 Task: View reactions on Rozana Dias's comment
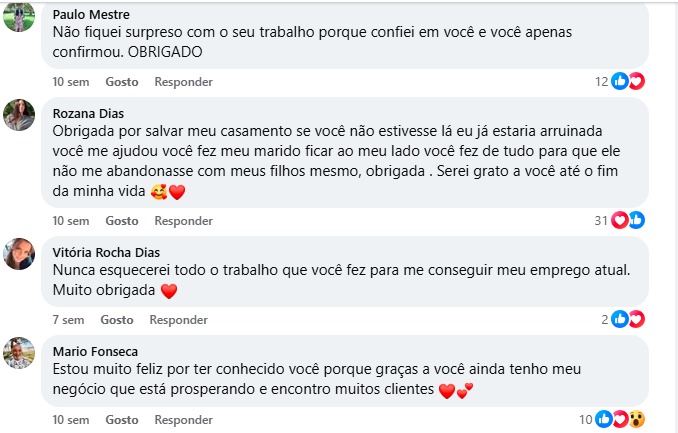628,220
